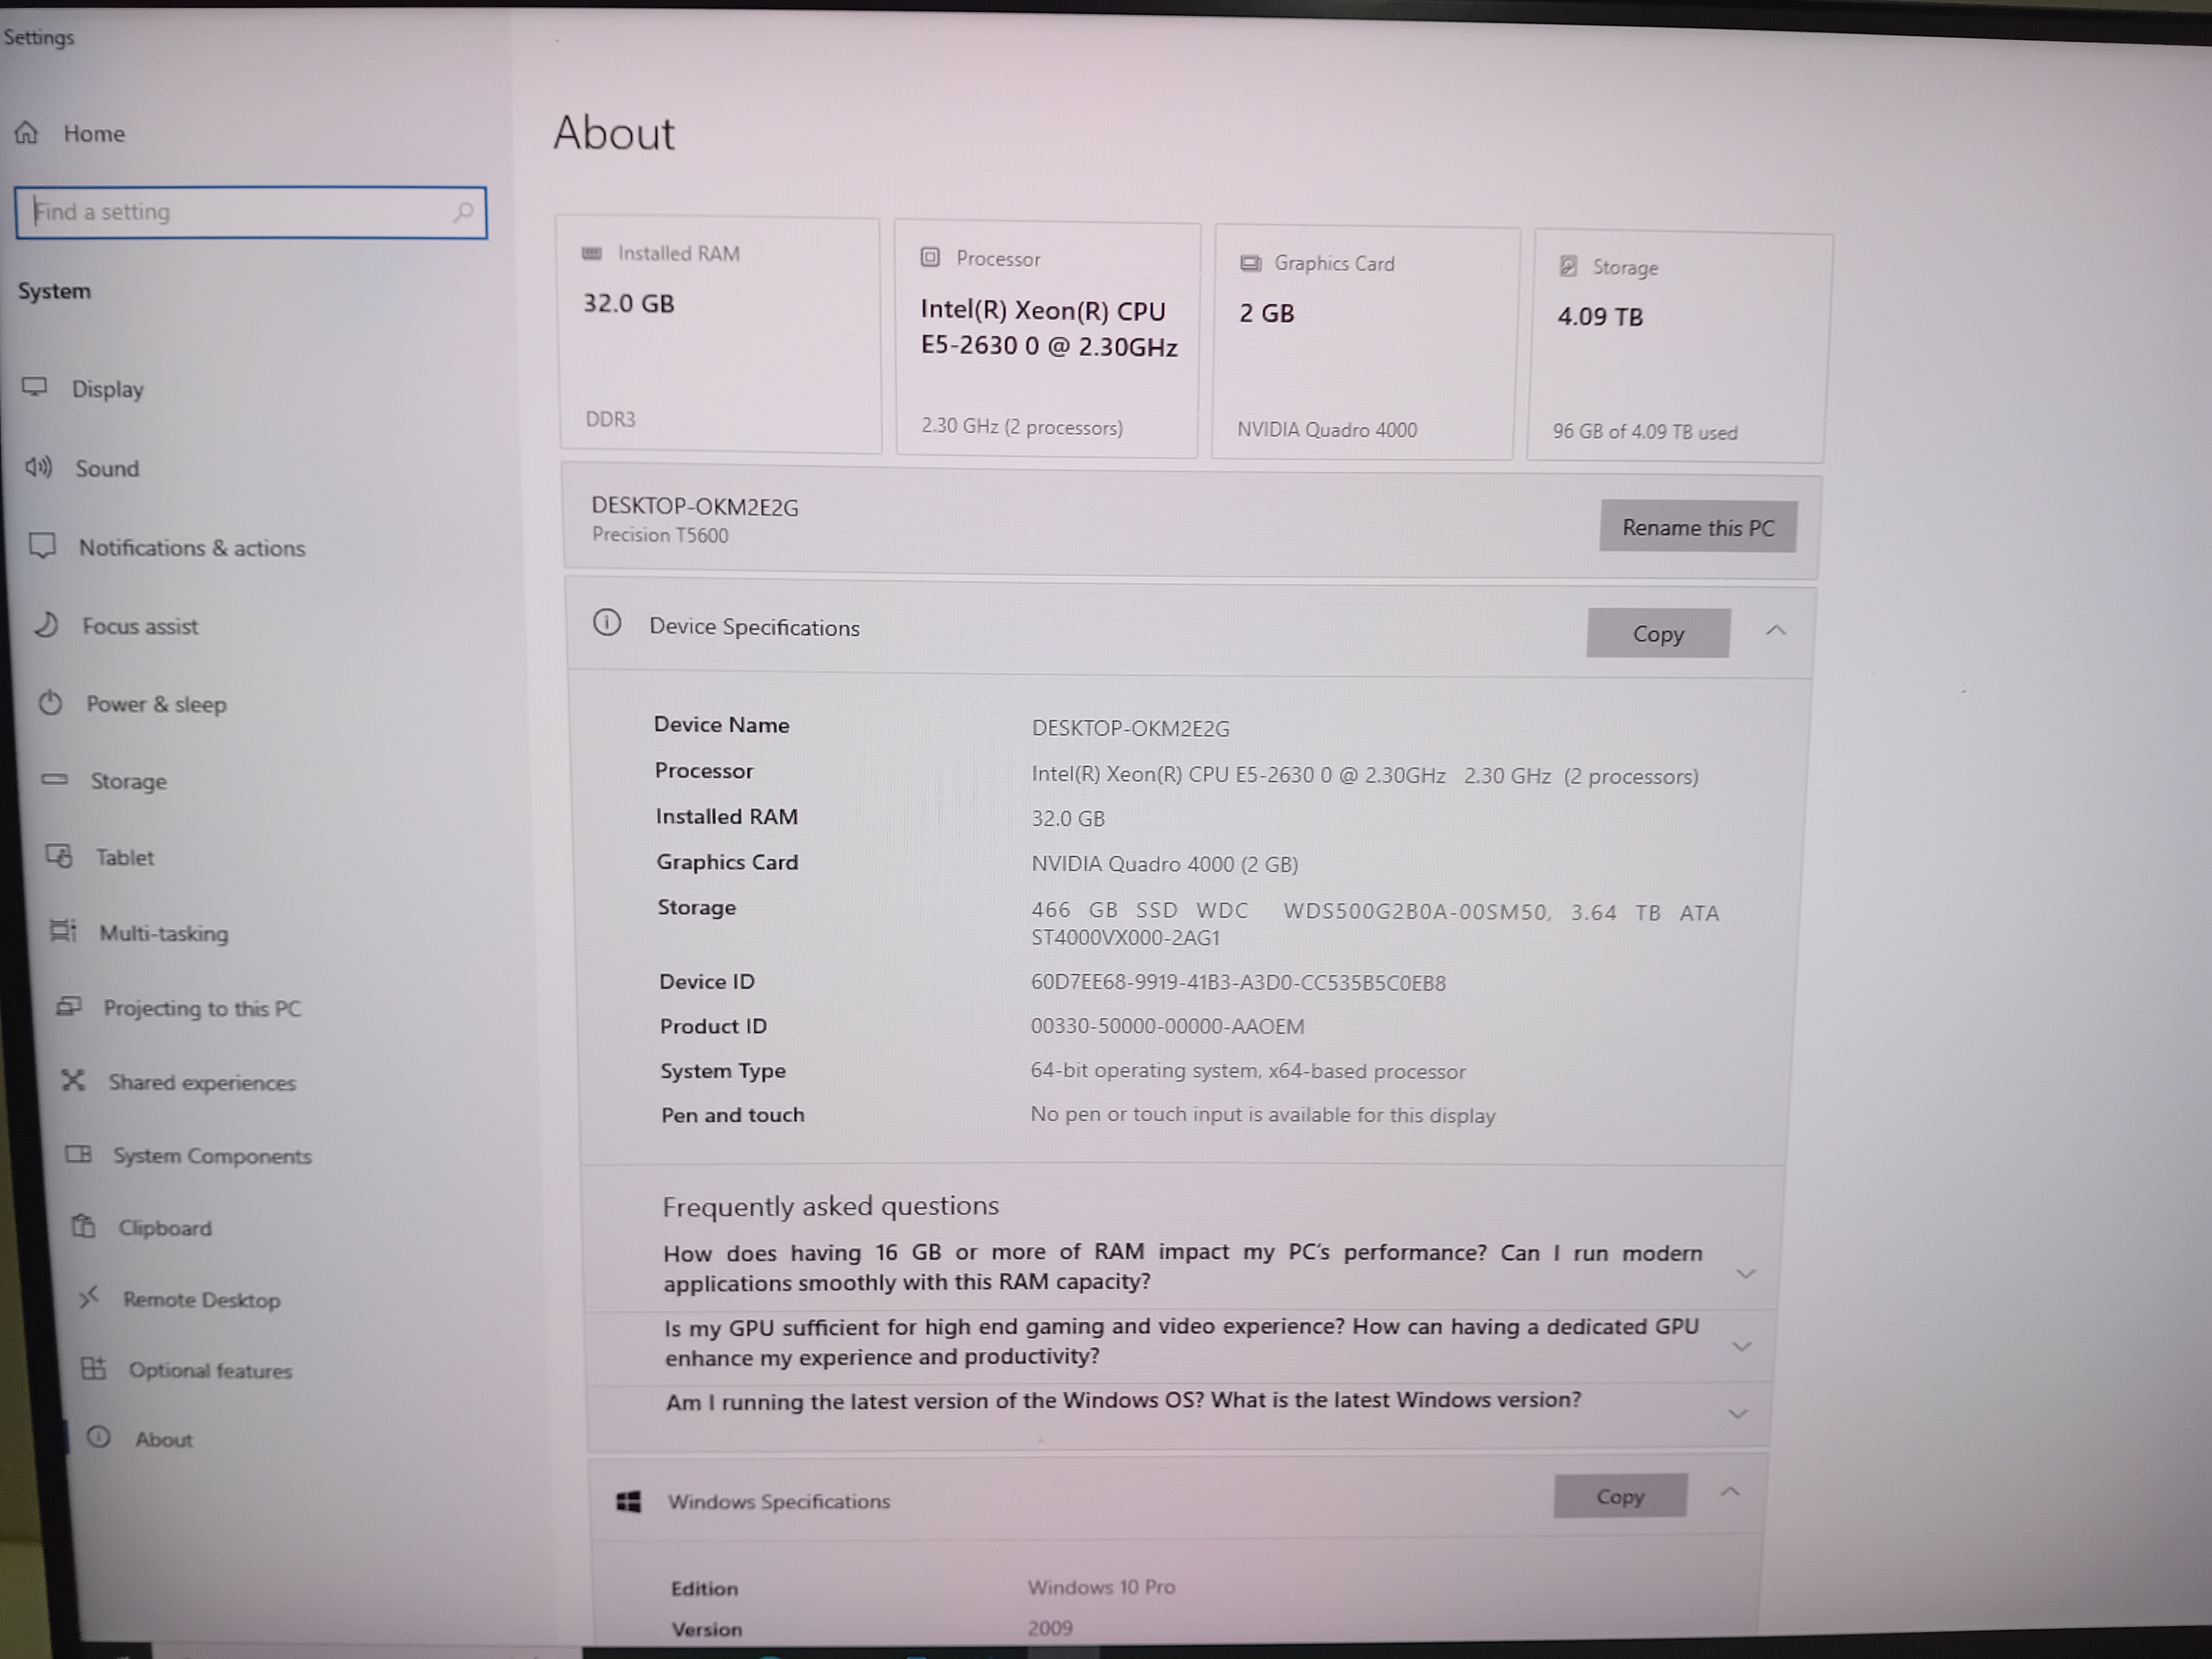Click the Display monitor icon
The height and width of the screenshot is (1659, 2212).
pos(35,387)
